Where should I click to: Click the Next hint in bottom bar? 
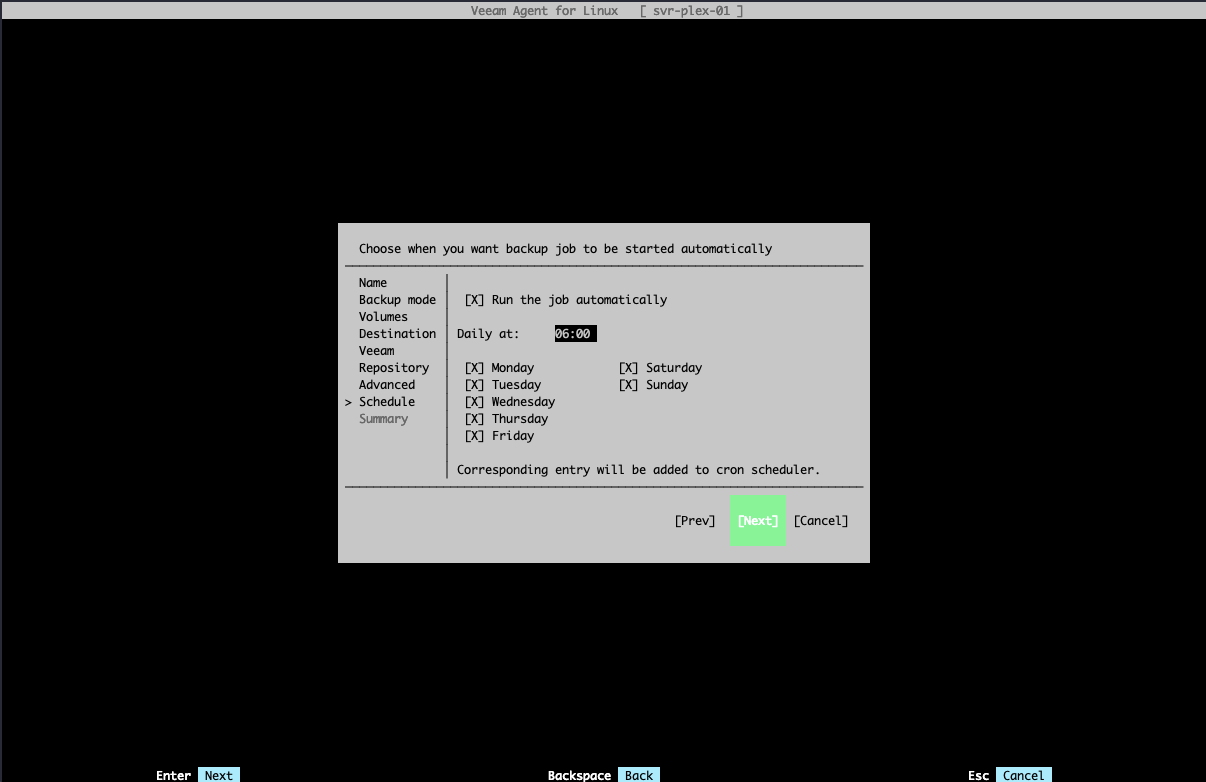click(x=218, y=775)
